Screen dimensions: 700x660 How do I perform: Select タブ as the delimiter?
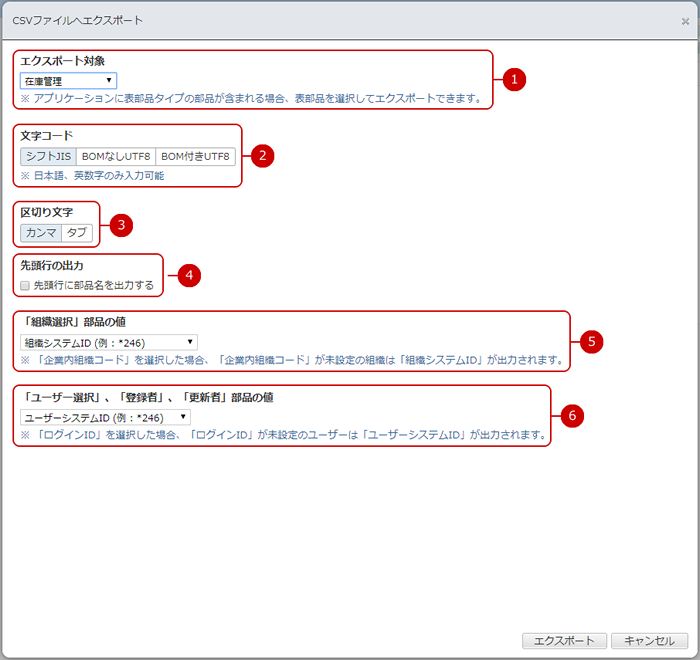(x=77, y=233)
